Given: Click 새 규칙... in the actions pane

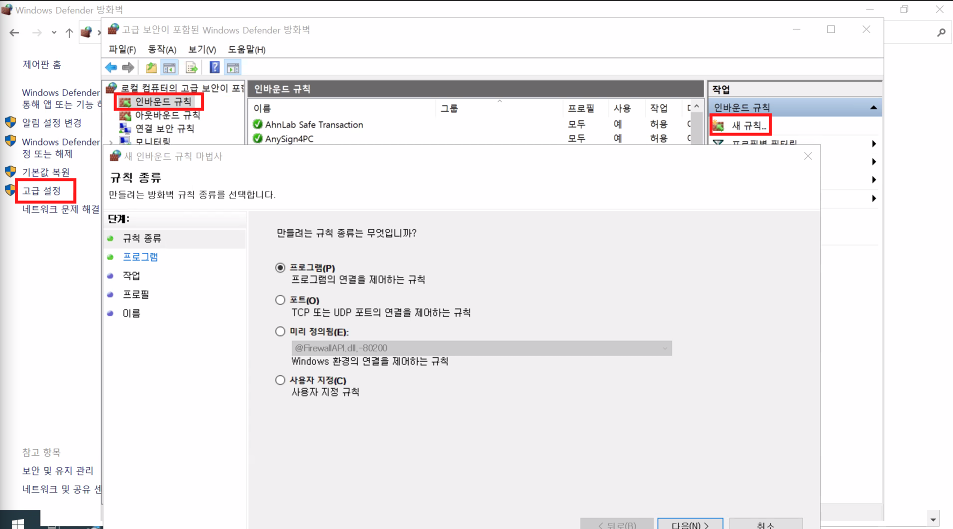Looking at the screenshot, I should point(749,126).
